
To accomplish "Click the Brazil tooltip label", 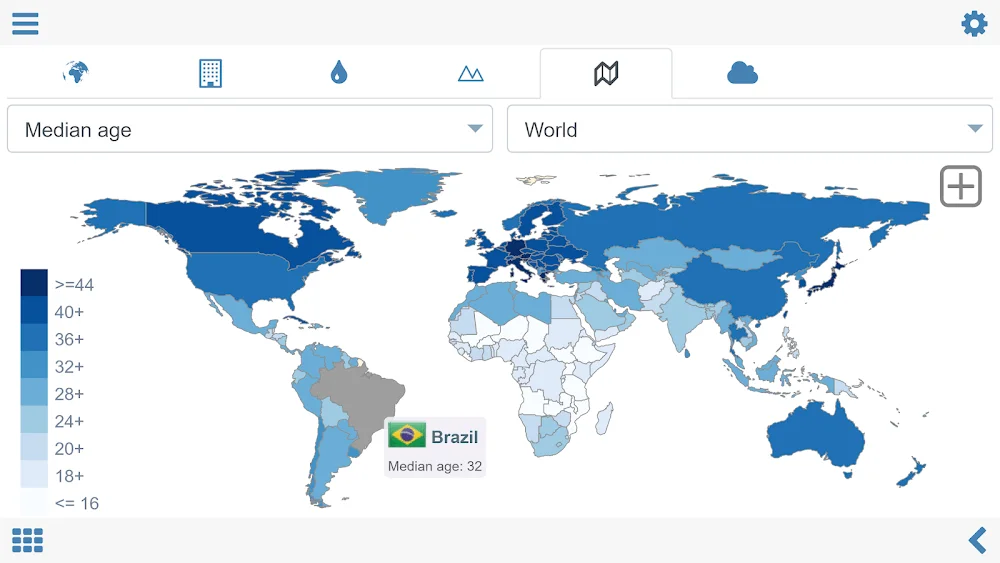I will (x=454, y=437).
